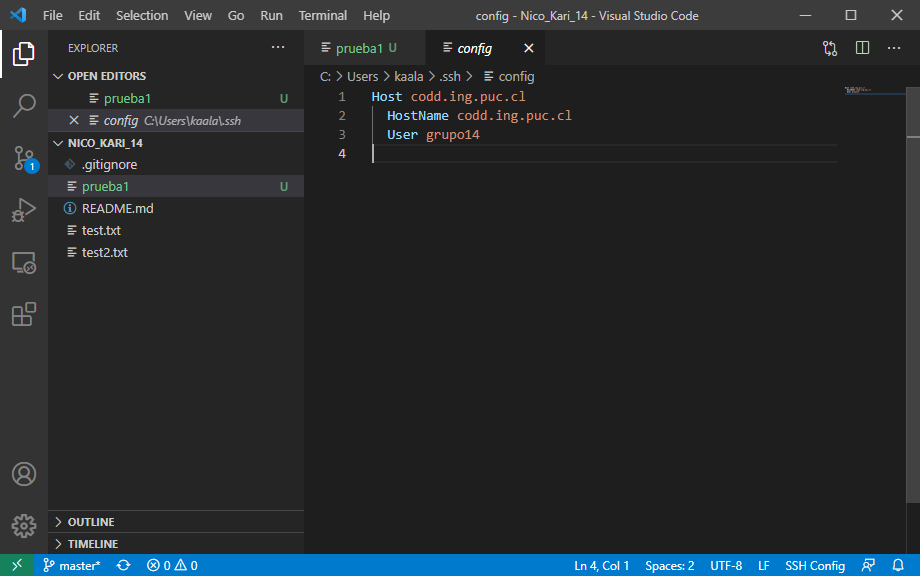This screenshot has width=920, height=576.
Task: Click the VS Code logo icon
Action: 18,15
